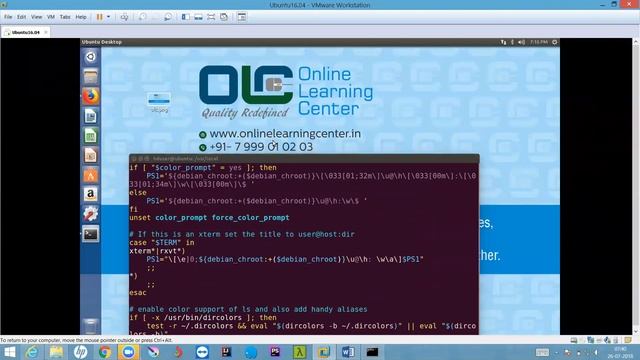640x360 pixels.
Task: Switch to Zoom on the taskbar
Action: (129, 352)
